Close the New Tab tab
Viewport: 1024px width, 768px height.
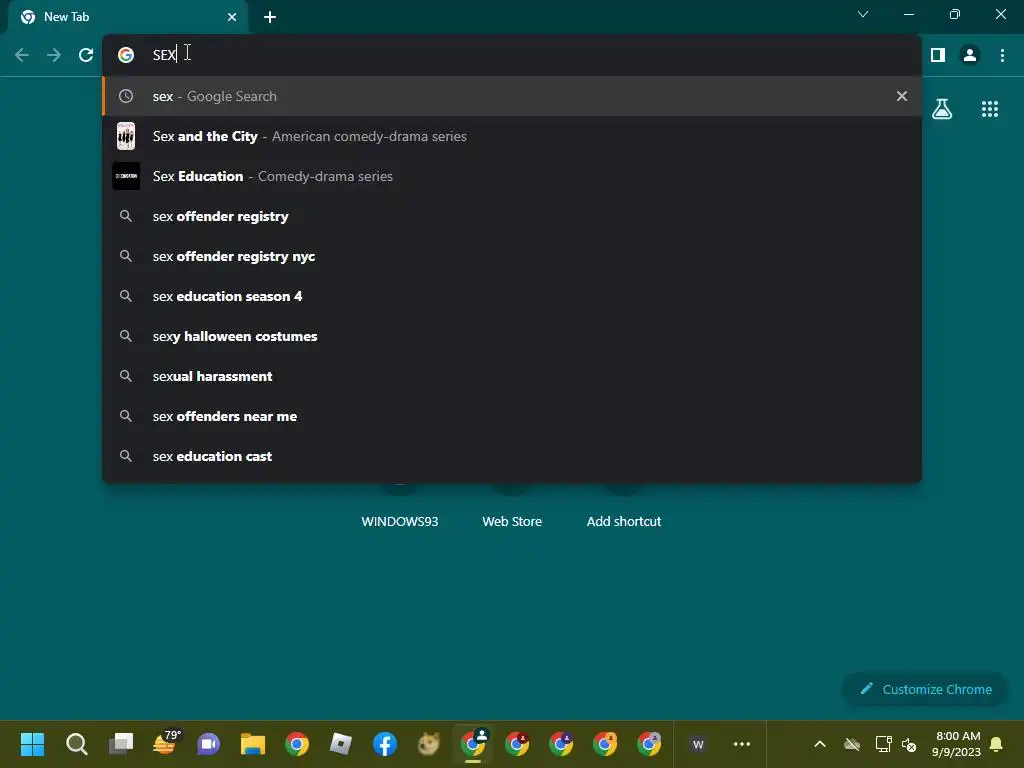[232, 17]
